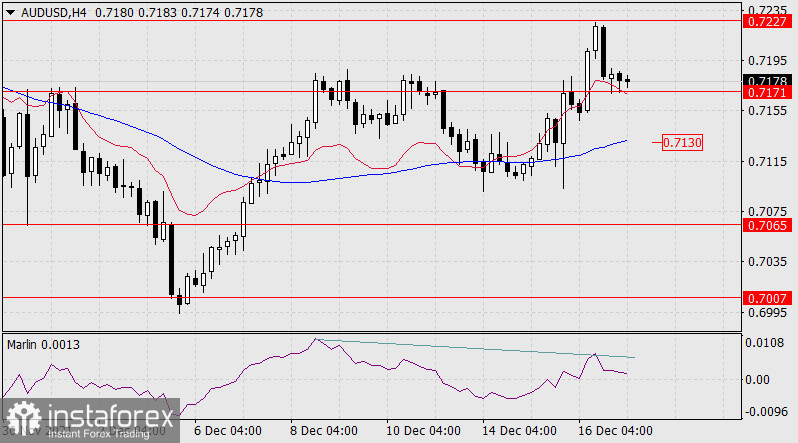Select the black 0.7178 current price tag

[763, 80]
